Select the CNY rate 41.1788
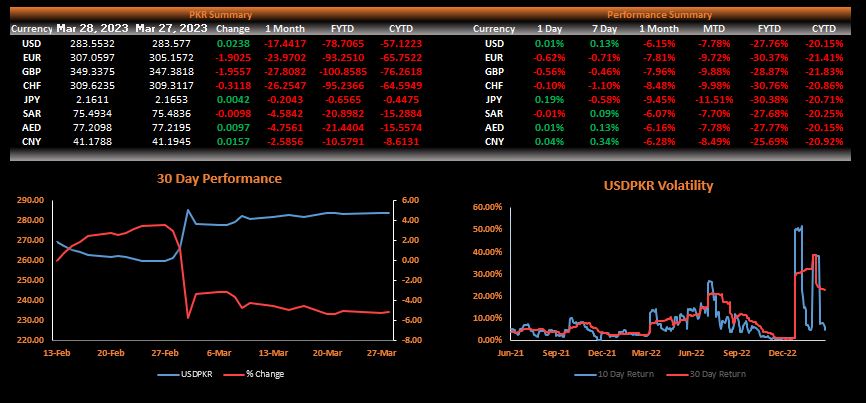Viewport: 866px width, 403px height. 93,142
